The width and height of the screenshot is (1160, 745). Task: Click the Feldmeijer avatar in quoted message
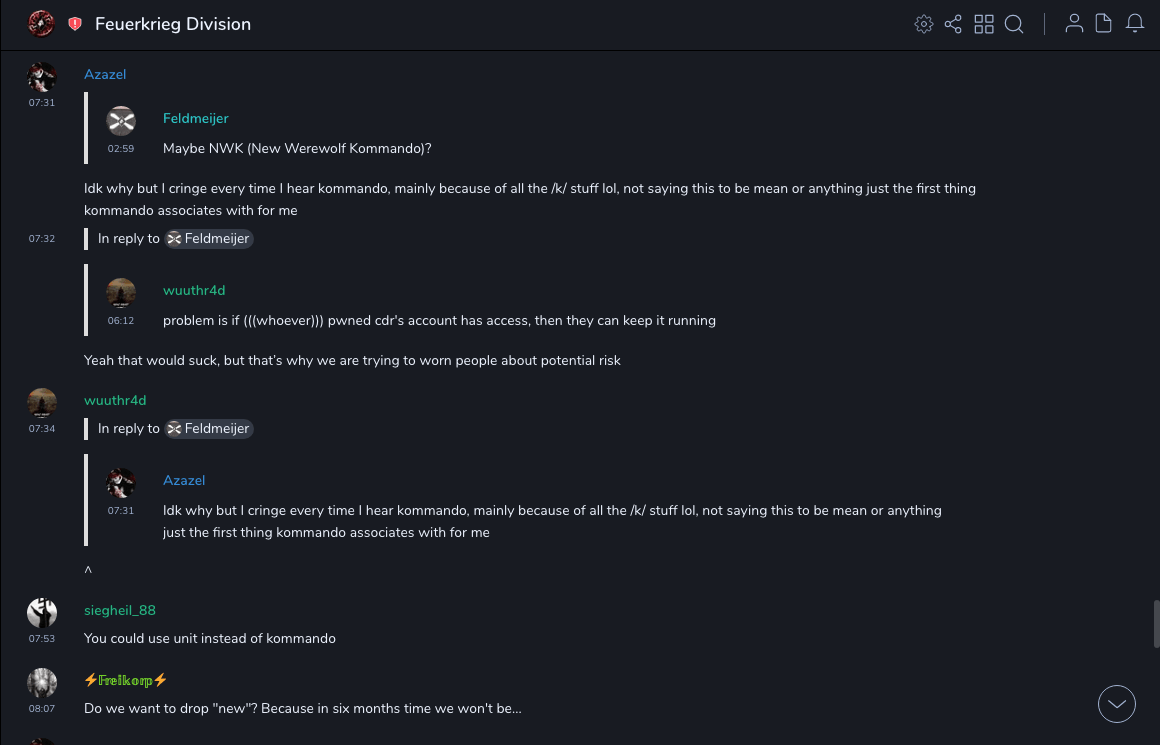[121, 121]
